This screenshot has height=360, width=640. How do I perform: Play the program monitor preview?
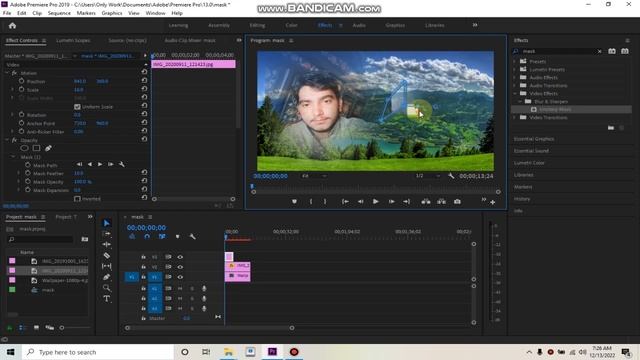[376, 201]
